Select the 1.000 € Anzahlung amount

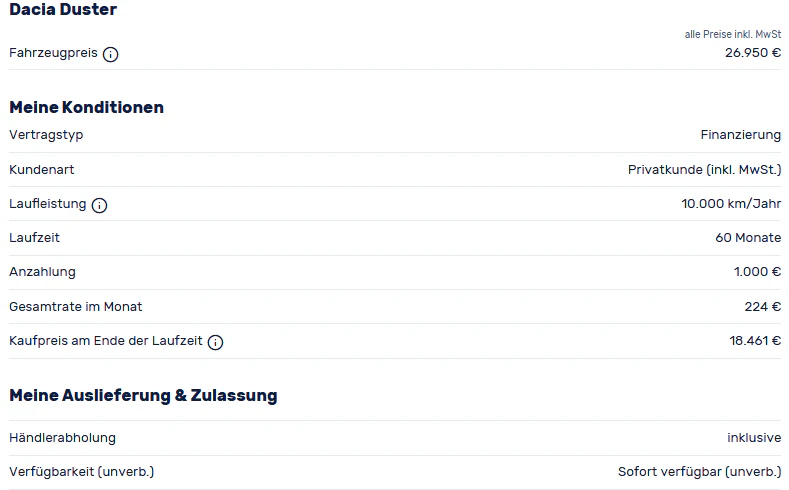coord(757,272)
